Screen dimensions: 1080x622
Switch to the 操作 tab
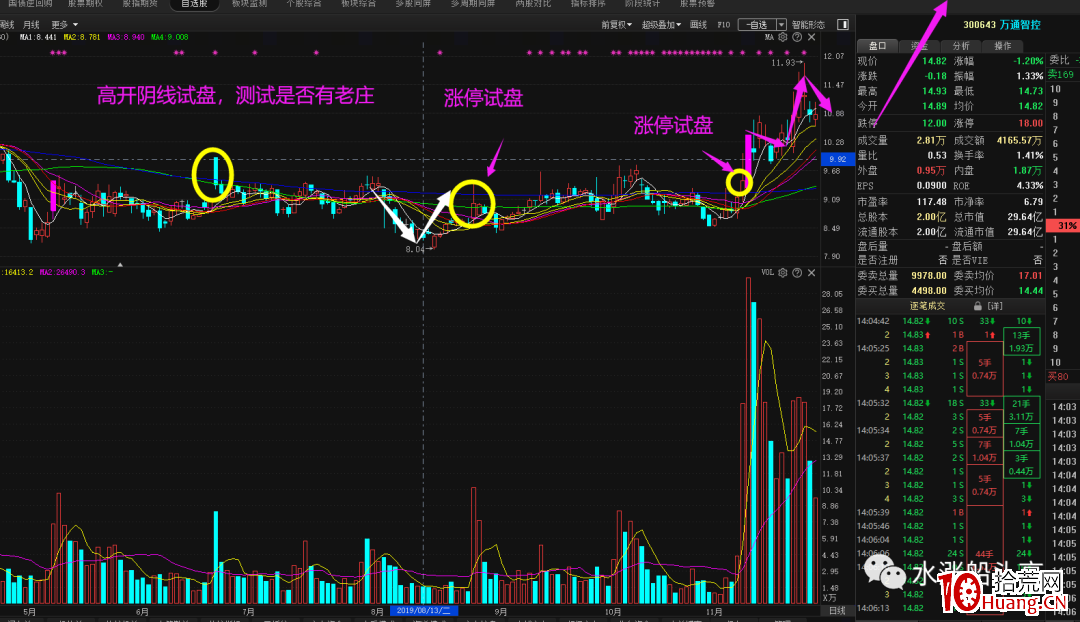point(1003,46)
